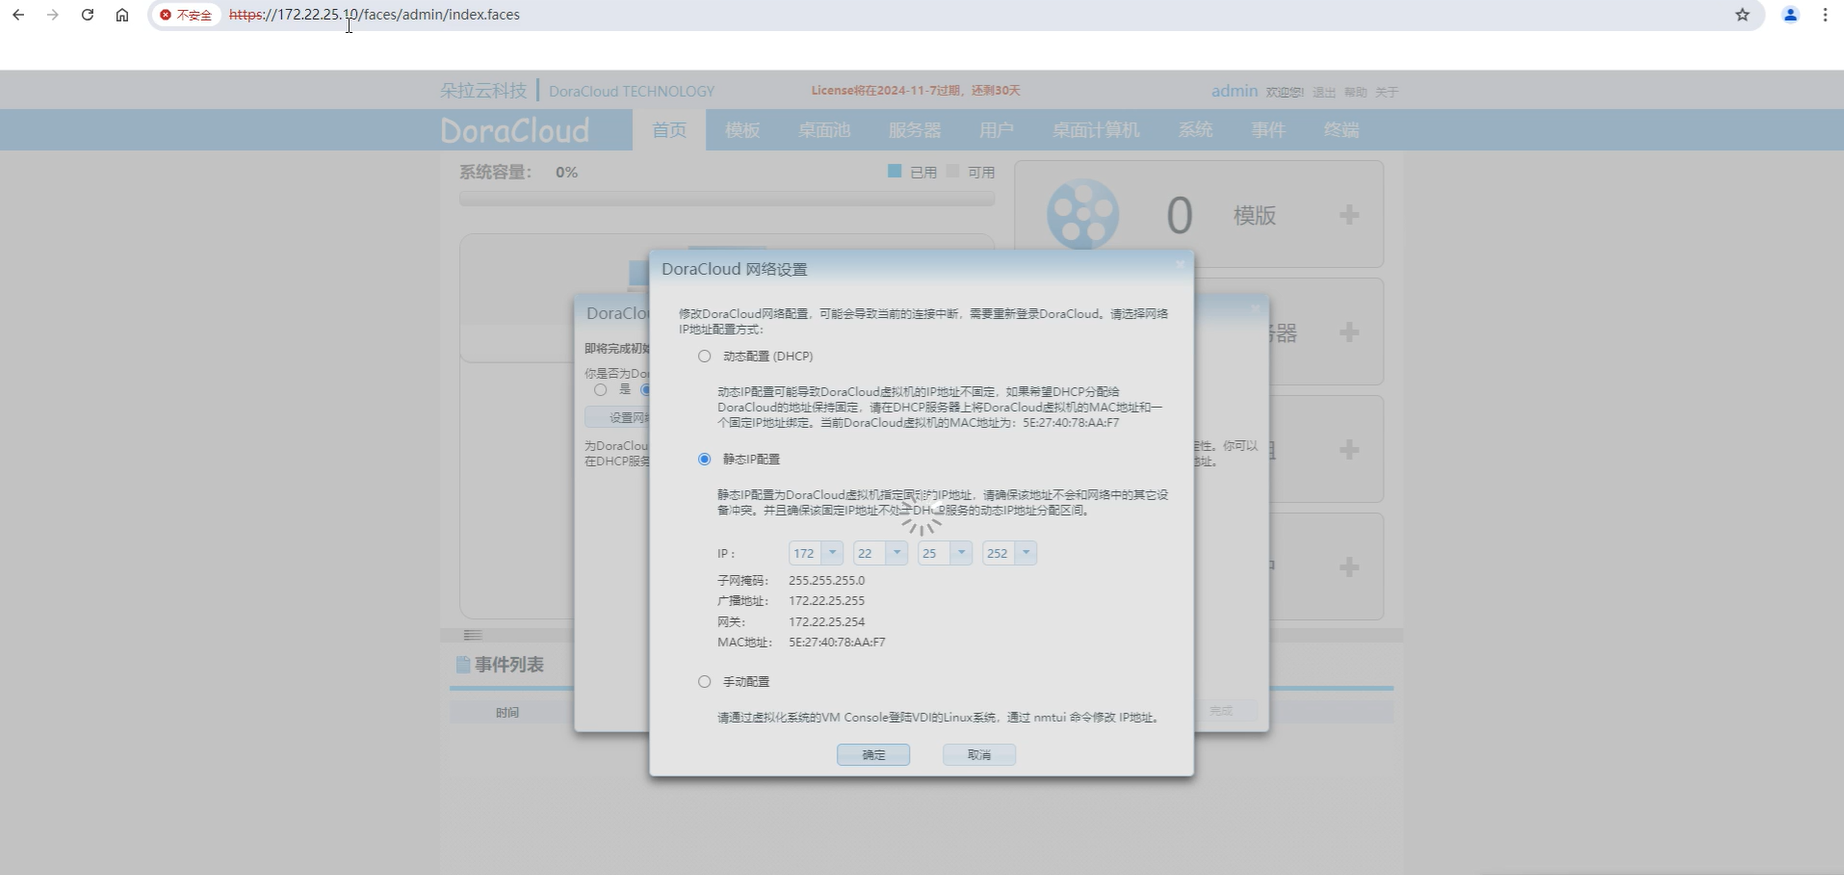Image resolution: width=1844 pixels, height=875 pixels.
Task: Click the MAC地址 value below 网关
Action: [x=836, y=642]
